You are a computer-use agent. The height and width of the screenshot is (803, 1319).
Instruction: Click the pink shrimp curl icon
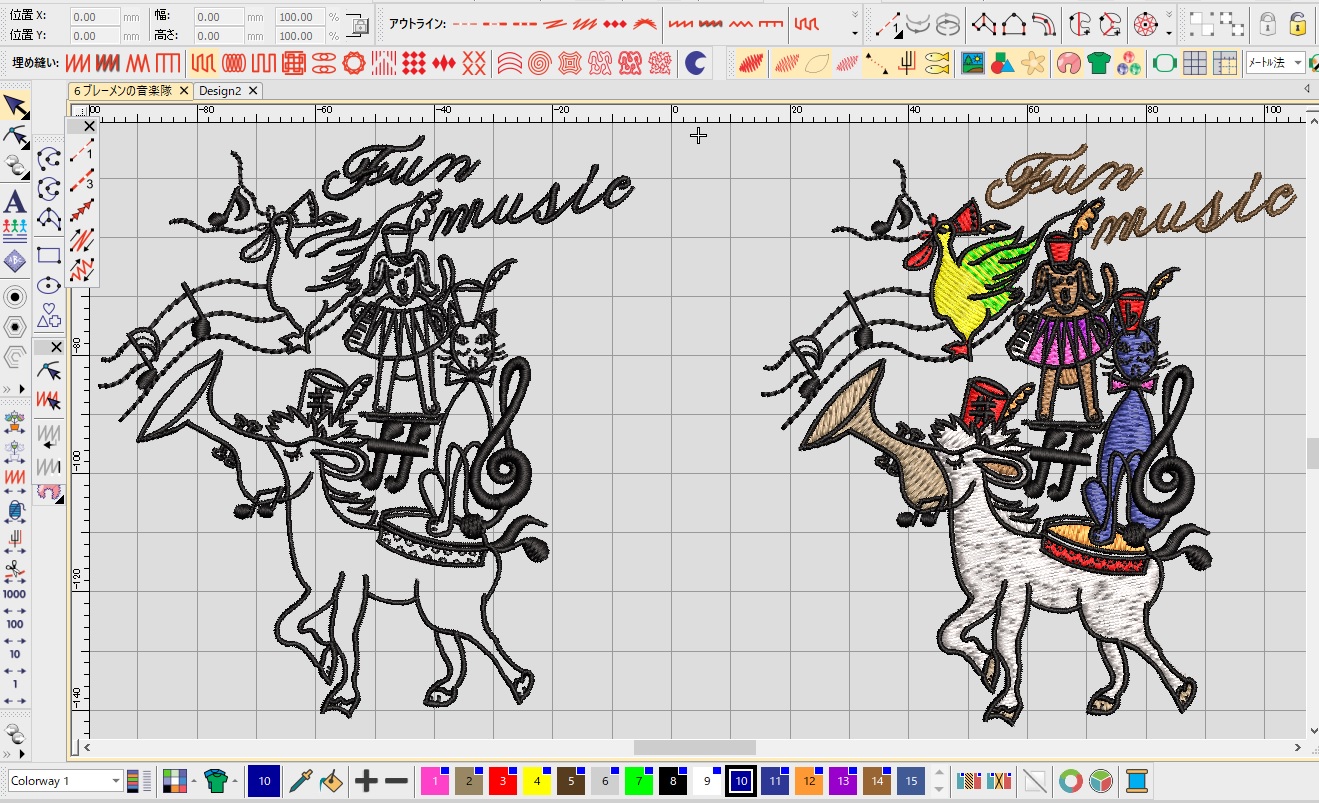click(1069, 64)
